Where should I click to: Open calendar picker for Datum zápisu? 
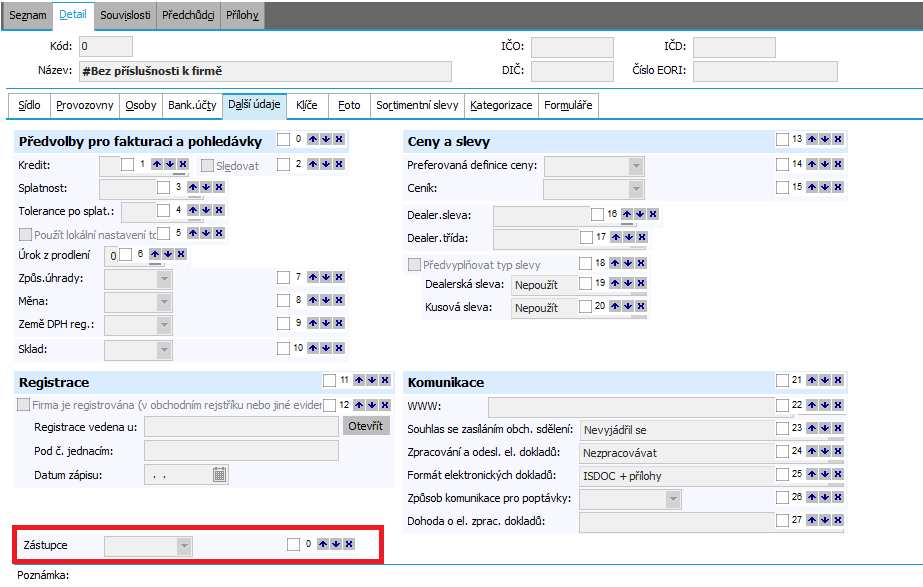(x=220, y=475)
